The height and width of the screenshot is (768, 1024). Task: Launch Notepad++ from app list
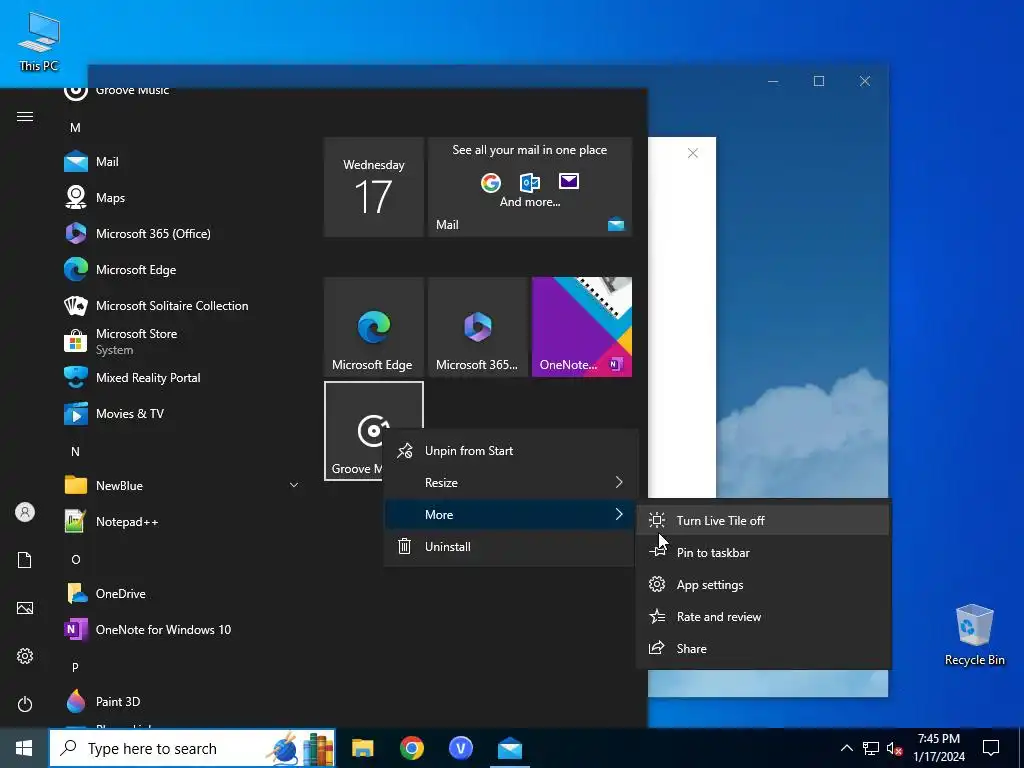[181, 521]
